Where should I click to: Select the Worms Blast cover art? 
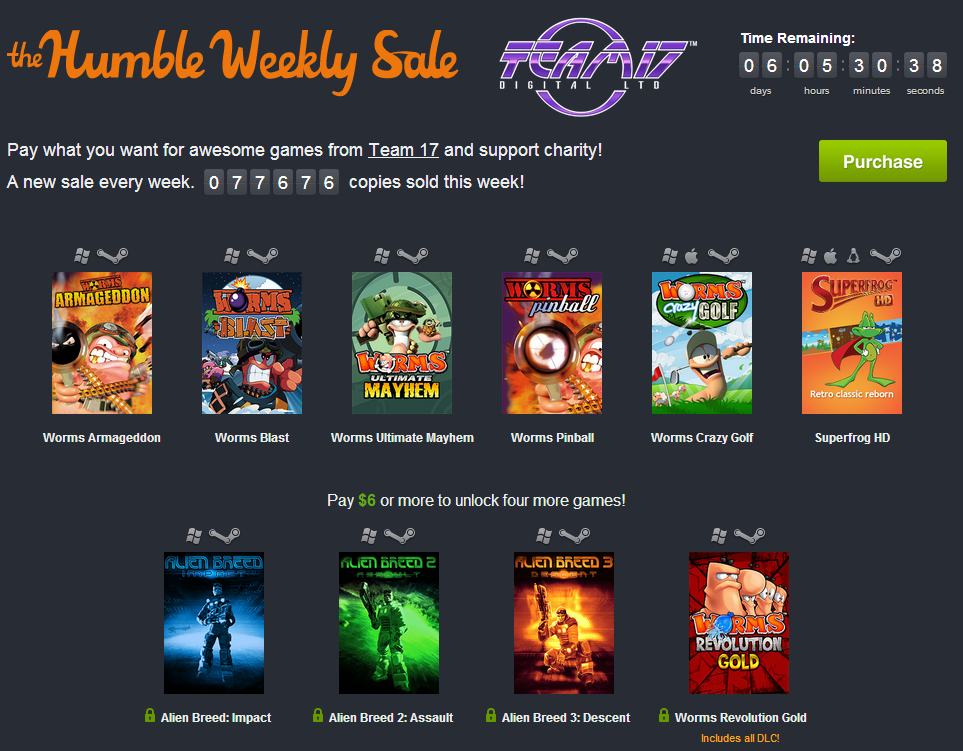click(252, 343)
